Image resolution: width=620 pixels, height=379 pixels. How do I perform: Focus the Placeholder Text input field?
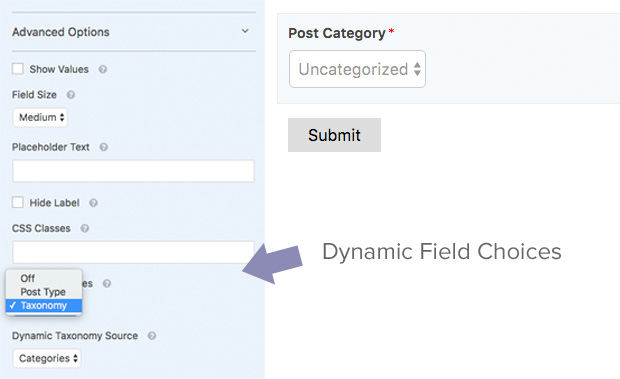[x=133, y=171]
